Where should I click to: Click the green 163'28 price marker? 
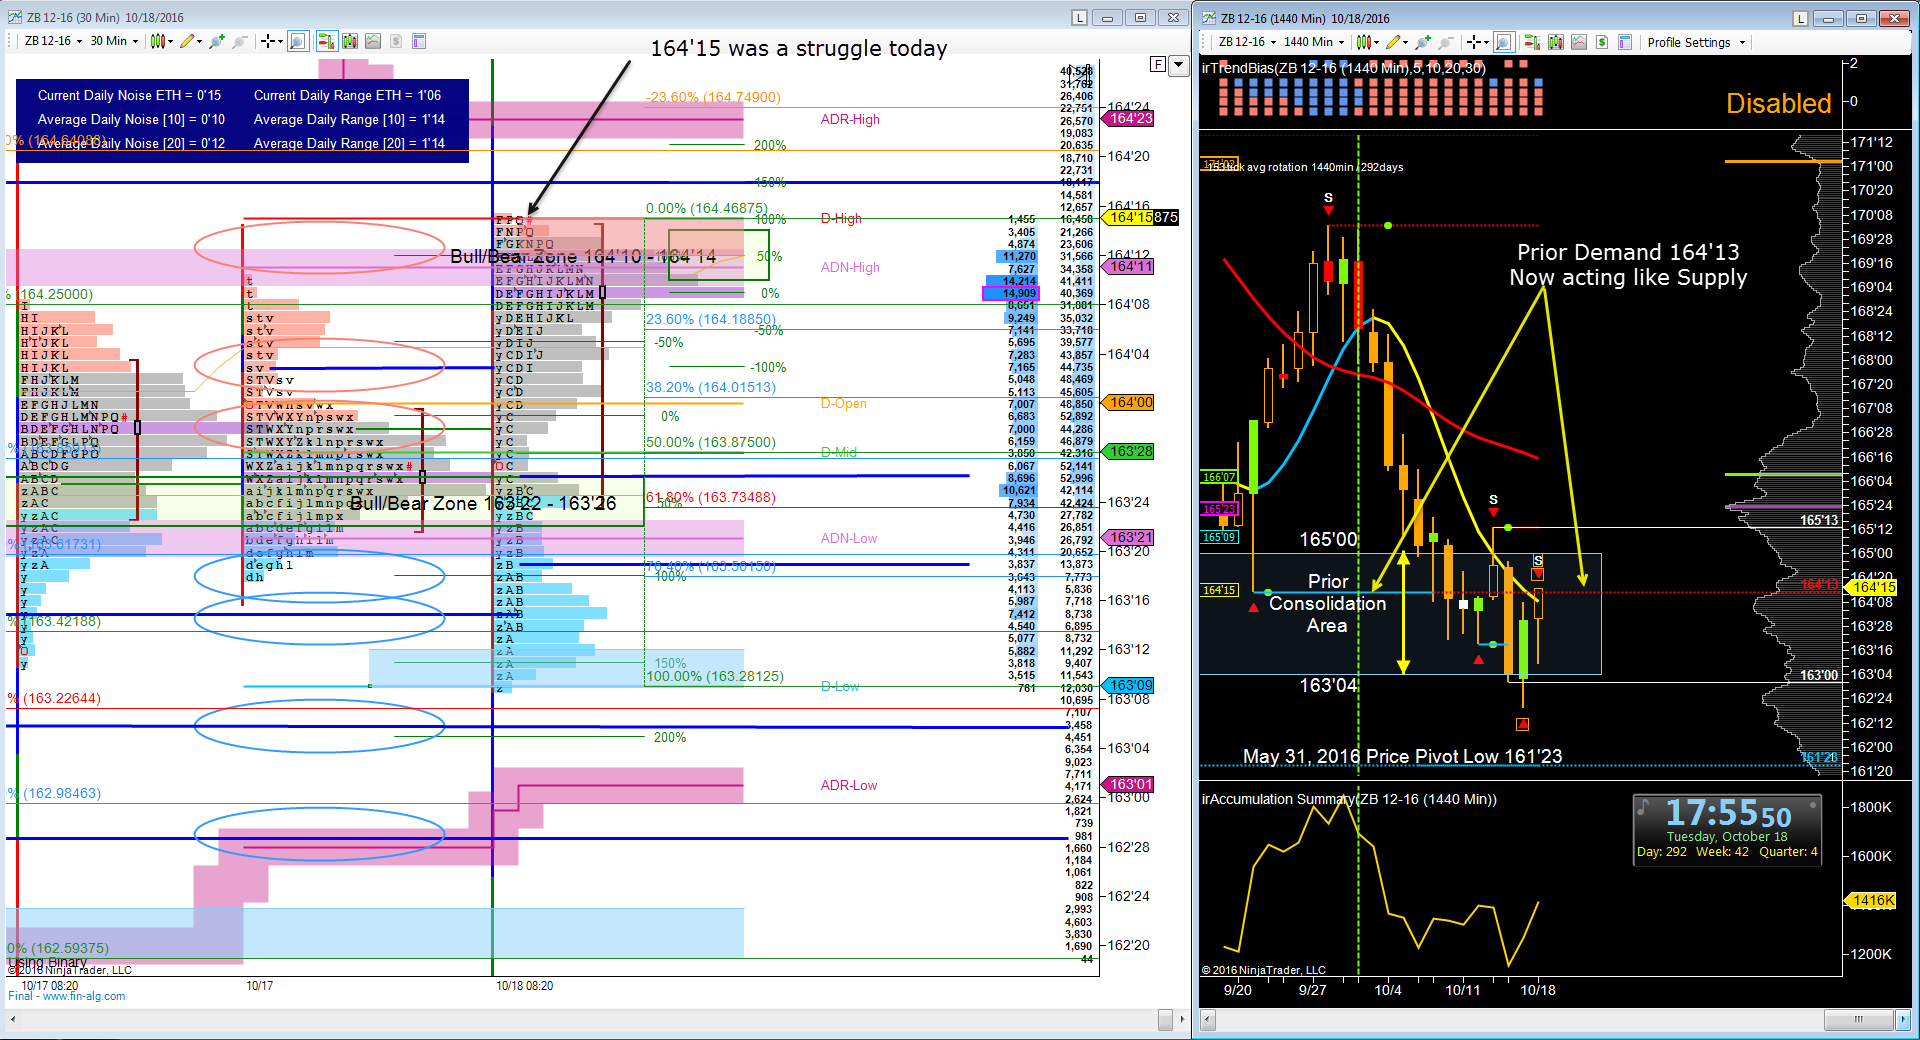point(1129,451)
